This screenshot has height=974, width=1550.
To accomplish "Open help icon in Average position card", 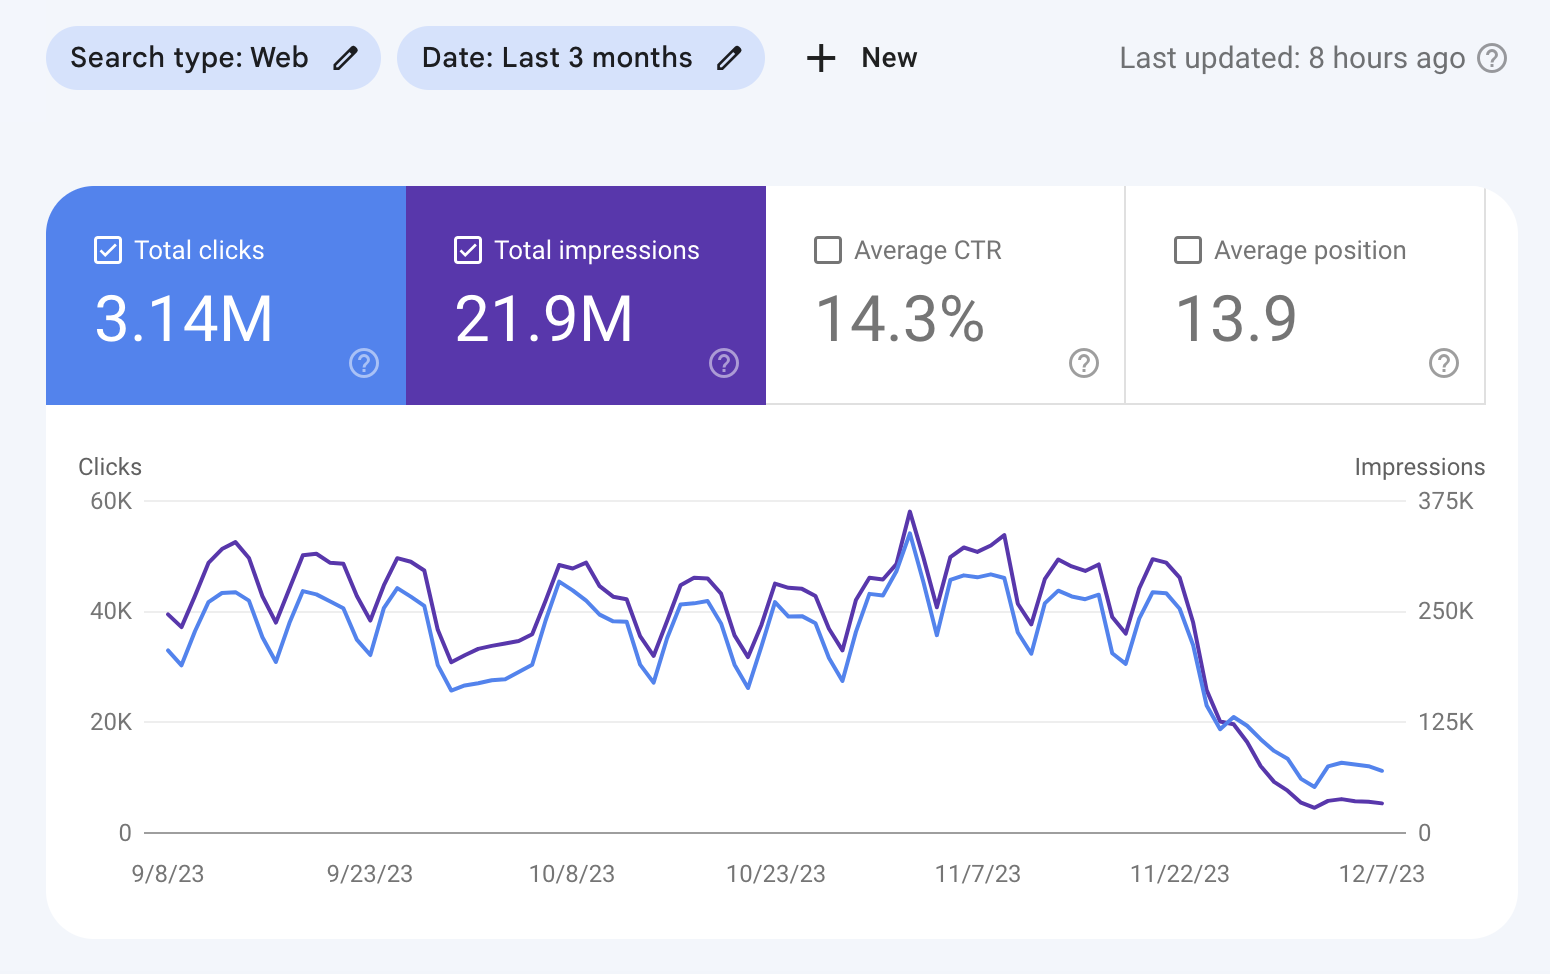I will 1444,363.
